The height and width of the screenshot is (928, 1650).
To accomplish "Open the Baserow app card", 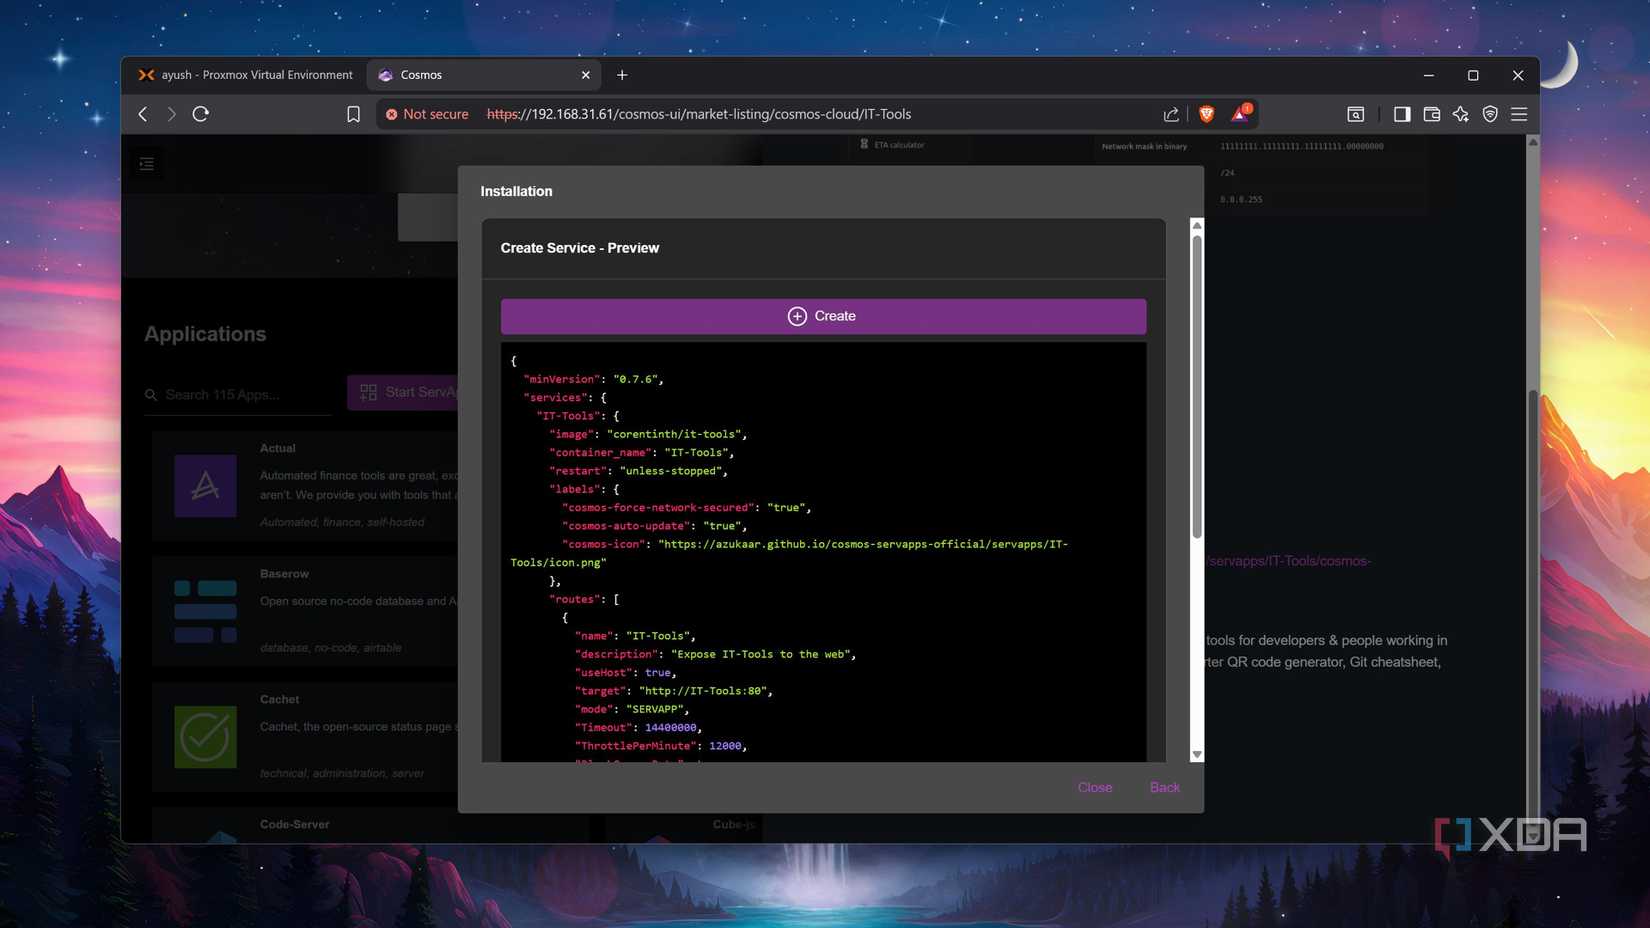I will point(305,611).
